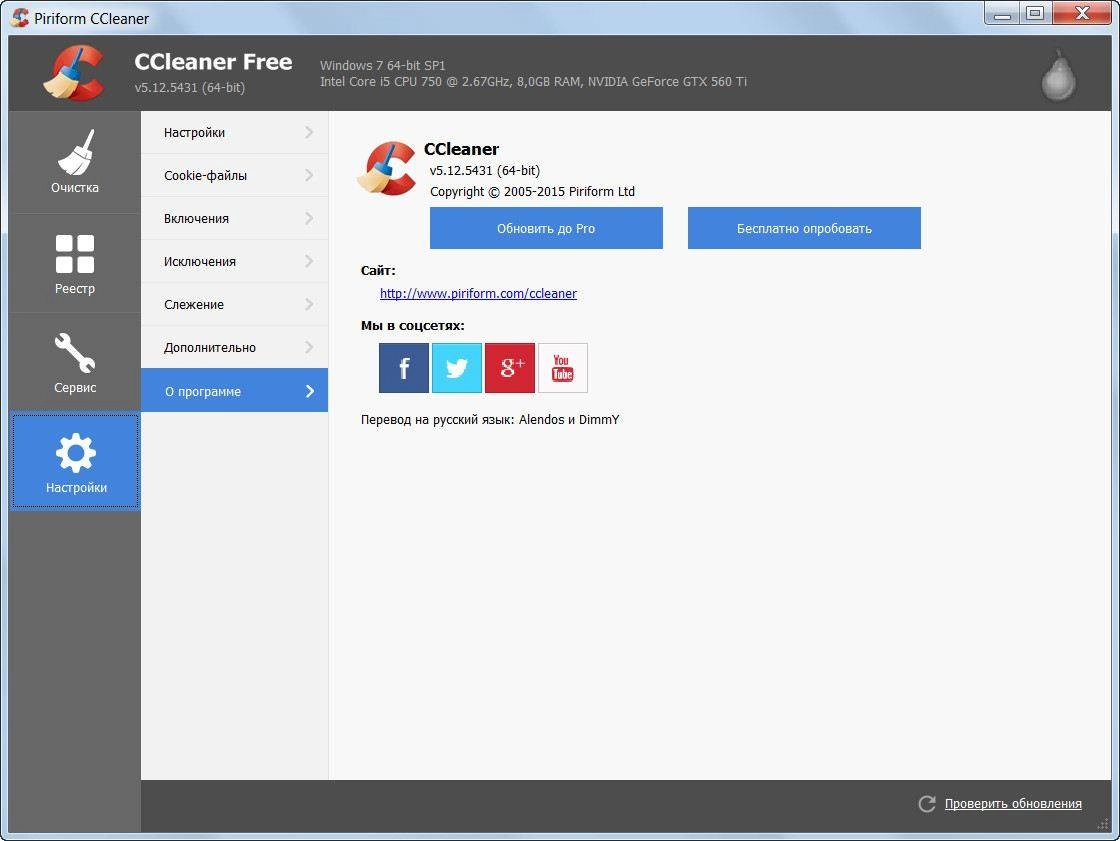1120x841 pixels.
Task: Open the Исключения submenu item
Action: (x=234, y=261)
